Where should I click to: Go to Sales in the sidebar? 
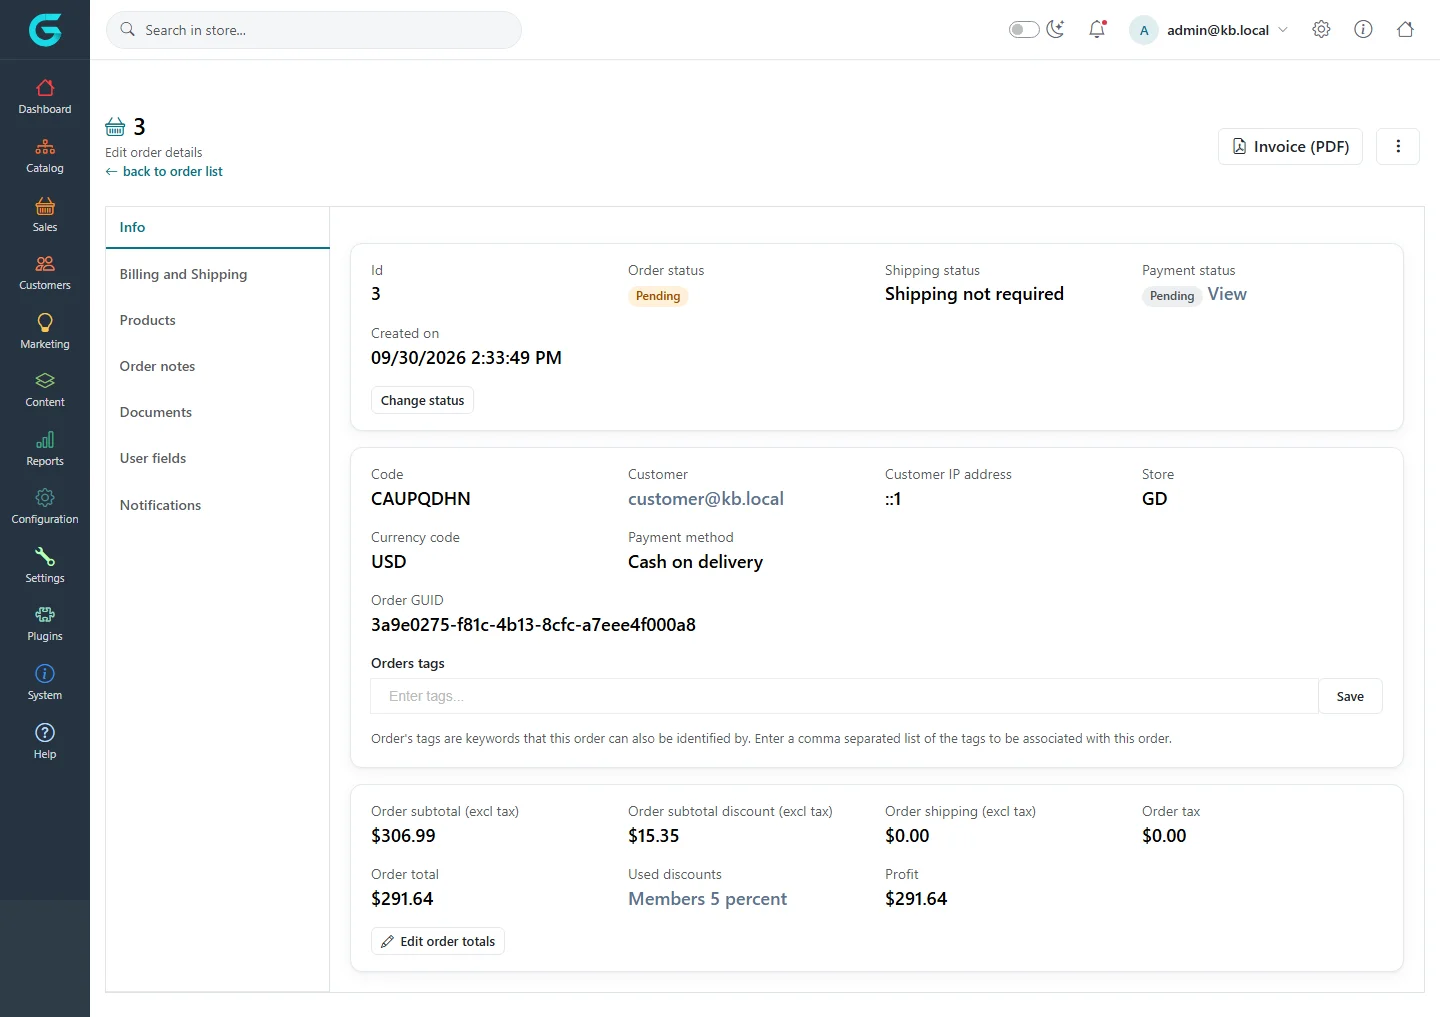(x=45, y=215)
